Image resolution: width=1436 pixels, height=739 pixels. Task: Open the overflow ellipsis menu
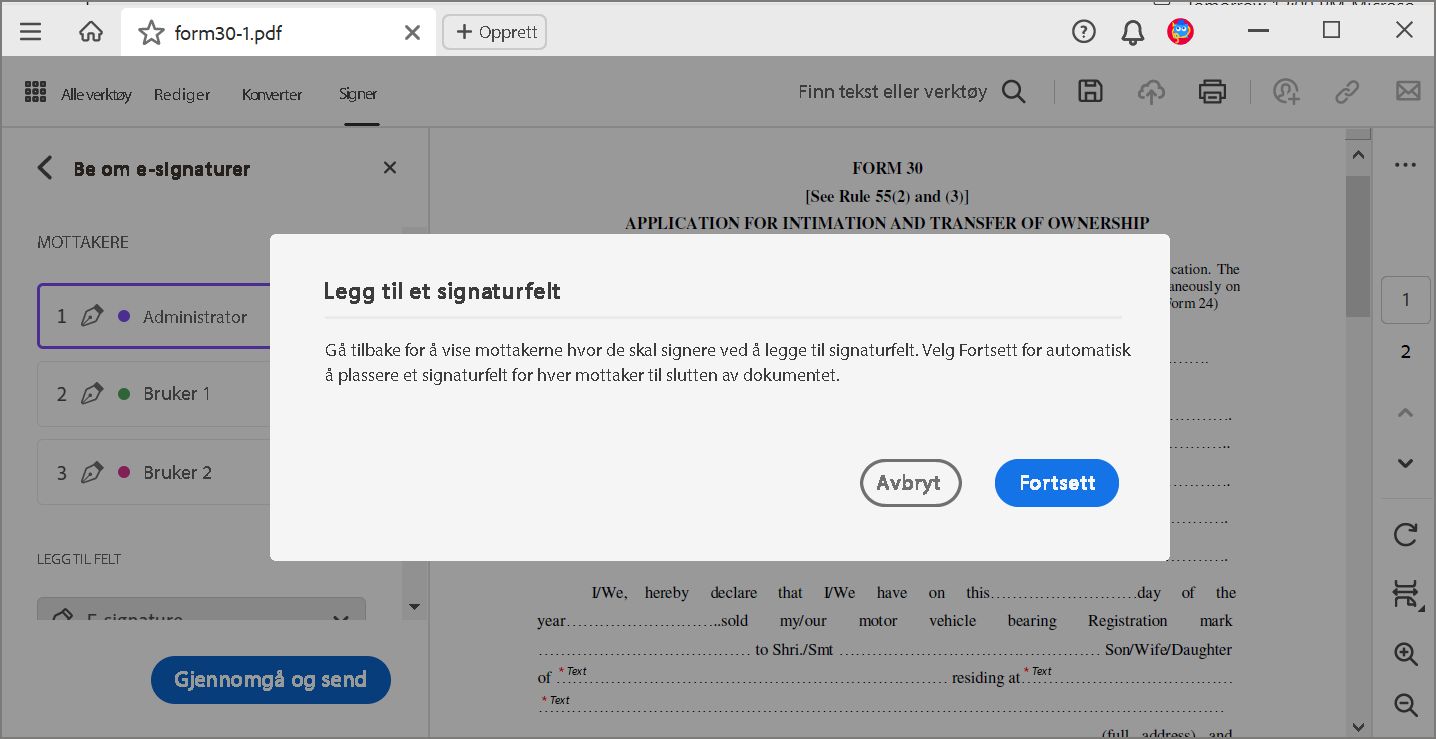click(1405, 164)
